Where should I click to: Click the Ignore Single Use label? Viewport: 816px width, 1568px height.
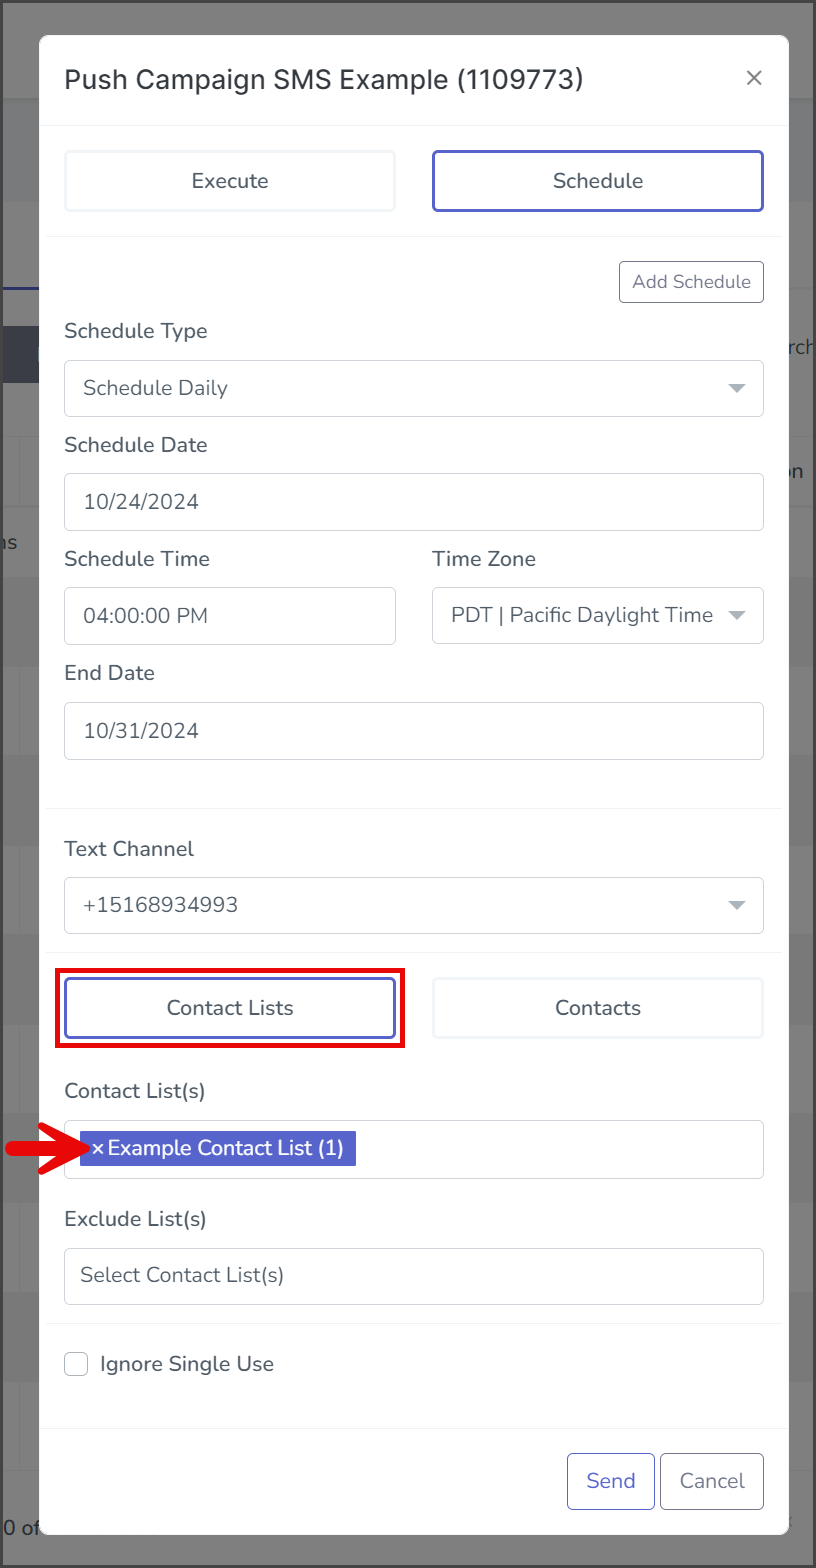pos(187,1364)
